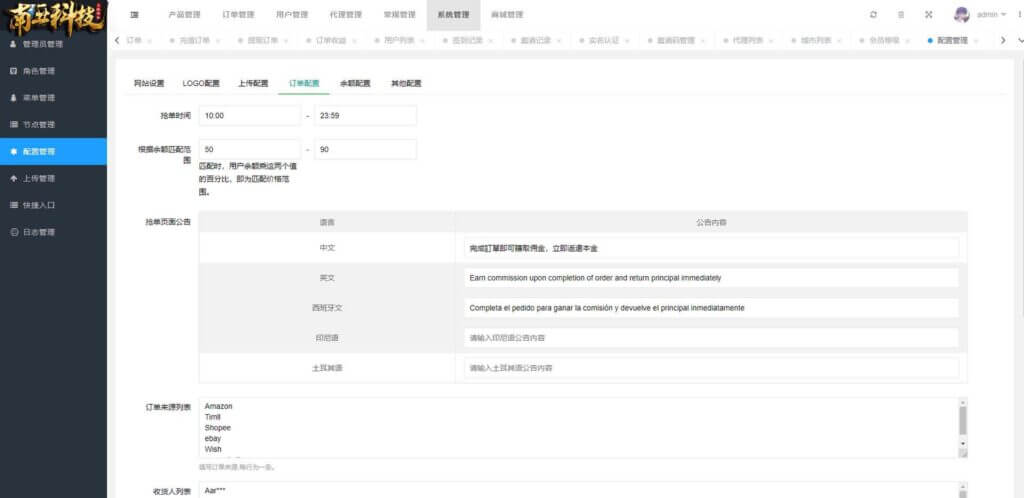Switch to the 充值订单 page tab
Screen dimensions: 1024x498
(194, 40)
